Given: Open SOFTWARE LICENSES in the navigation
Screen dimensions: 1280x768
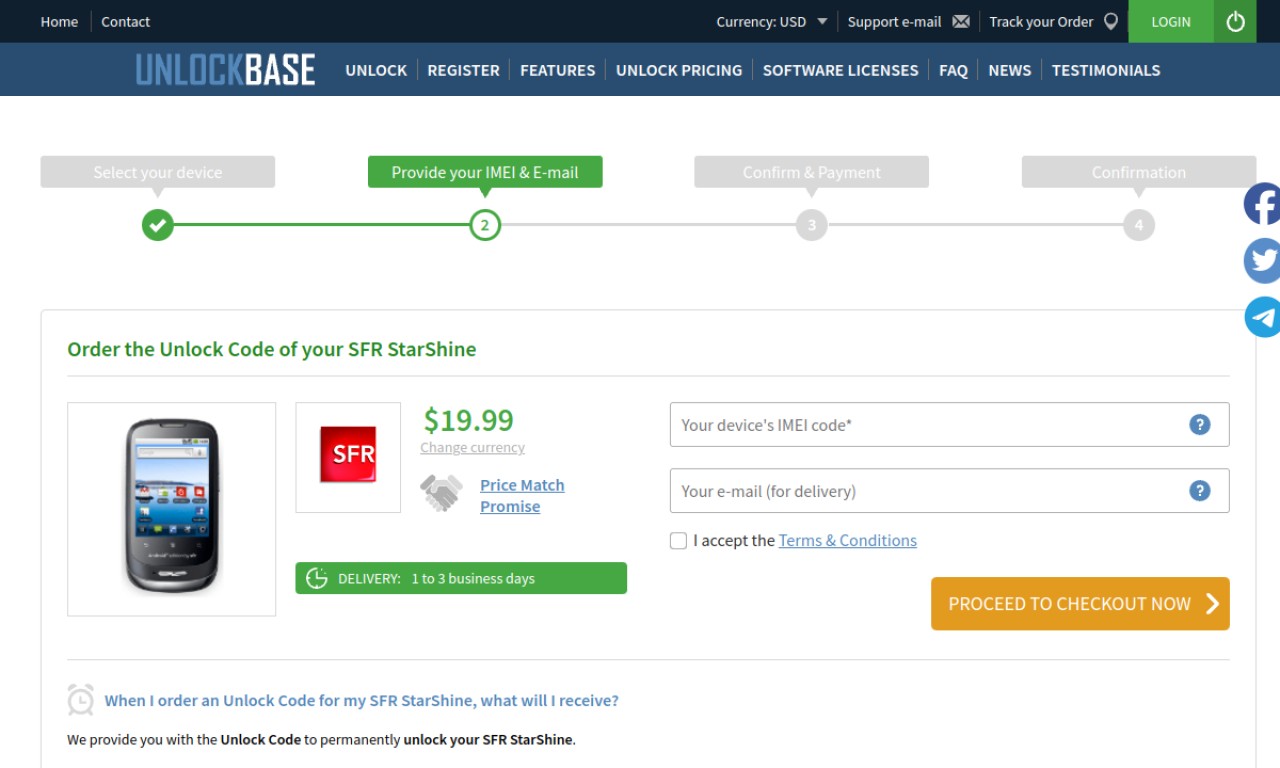Looking at the screenshot, I should [840, 70].
